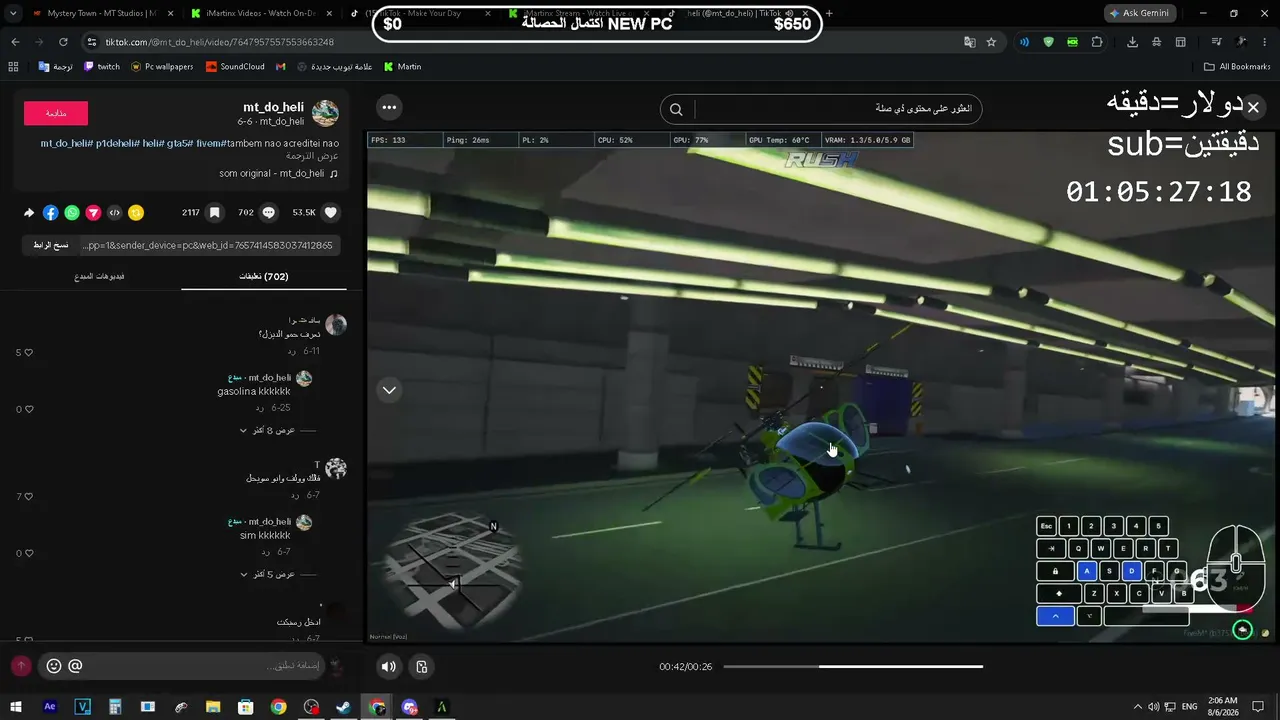Post the comment with red arrow button

[x=20, y=666]
